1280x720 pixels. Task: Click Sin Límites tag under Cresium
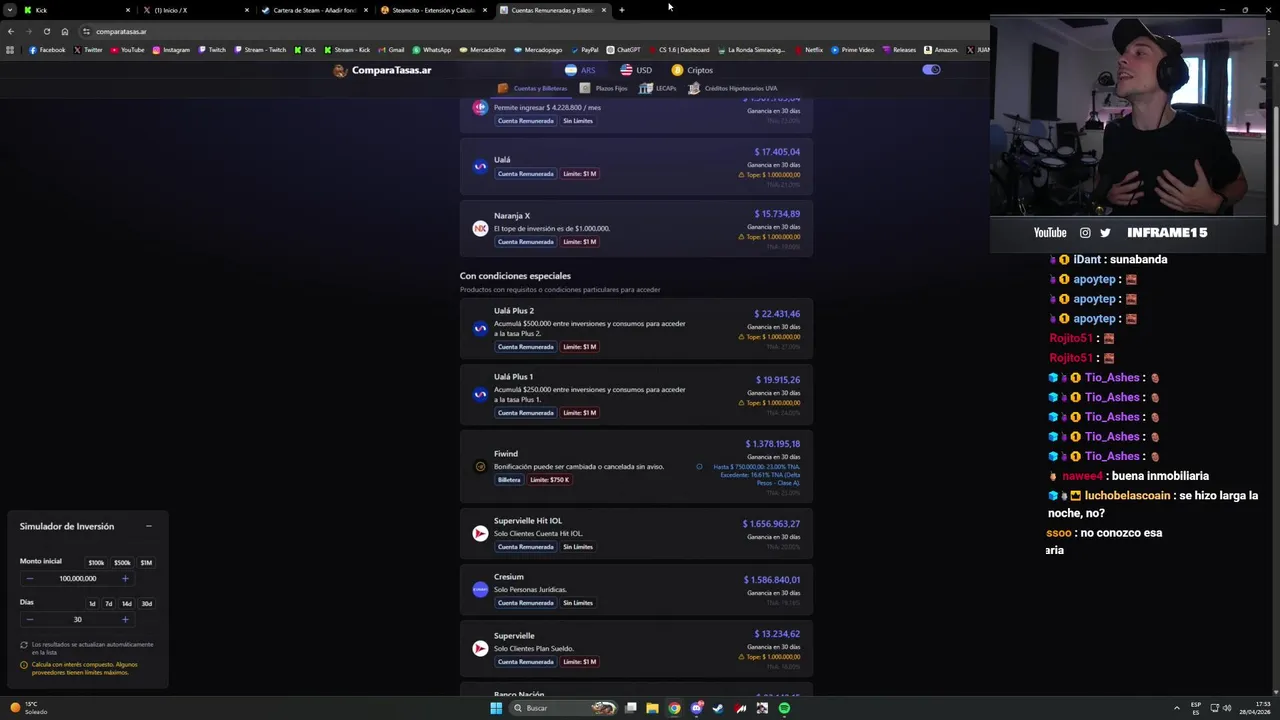pos(578,603)
